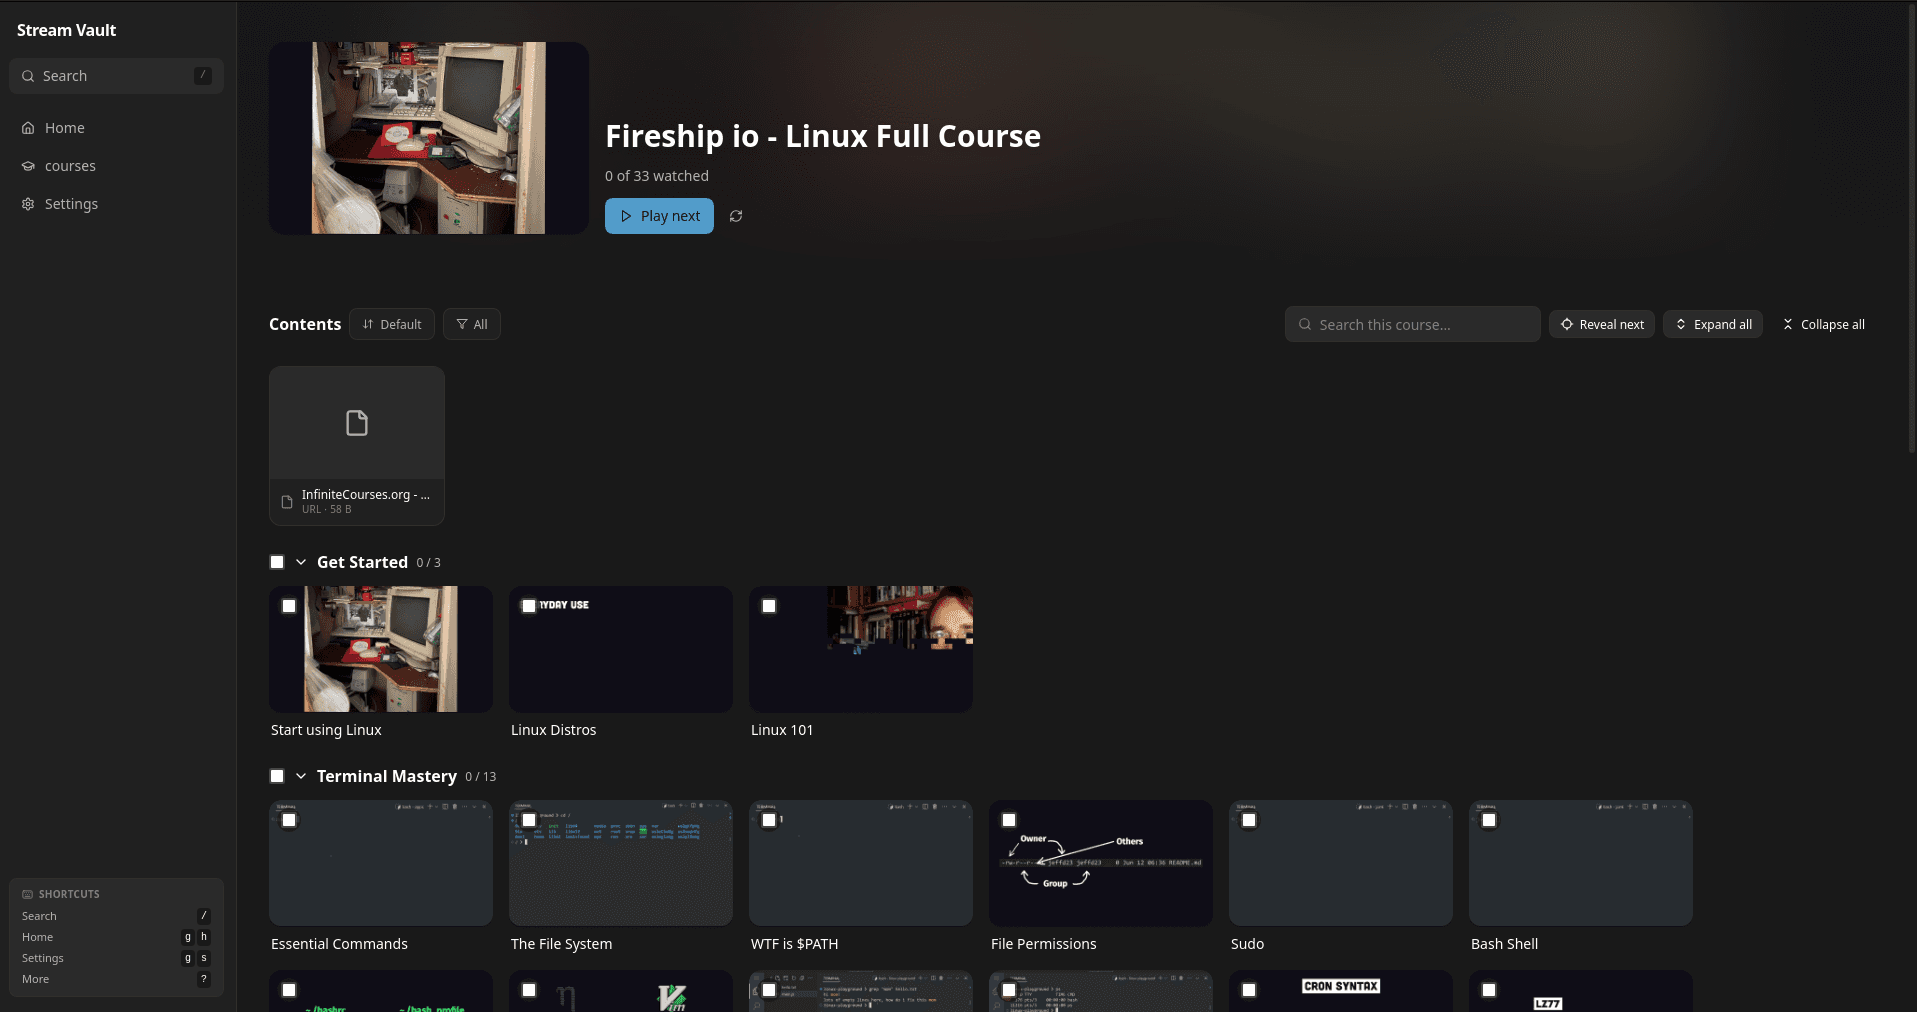Click the Search shortcut entry
The width and height of the screenshot is (1917, 1012).
point(116,916)
